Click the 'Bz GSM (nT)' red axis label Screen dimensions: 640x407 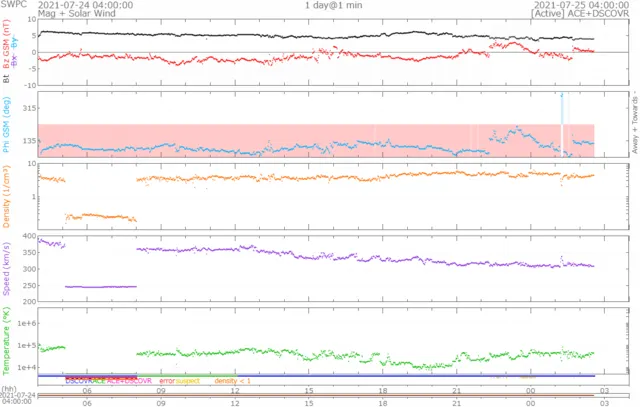click(6, 43)
